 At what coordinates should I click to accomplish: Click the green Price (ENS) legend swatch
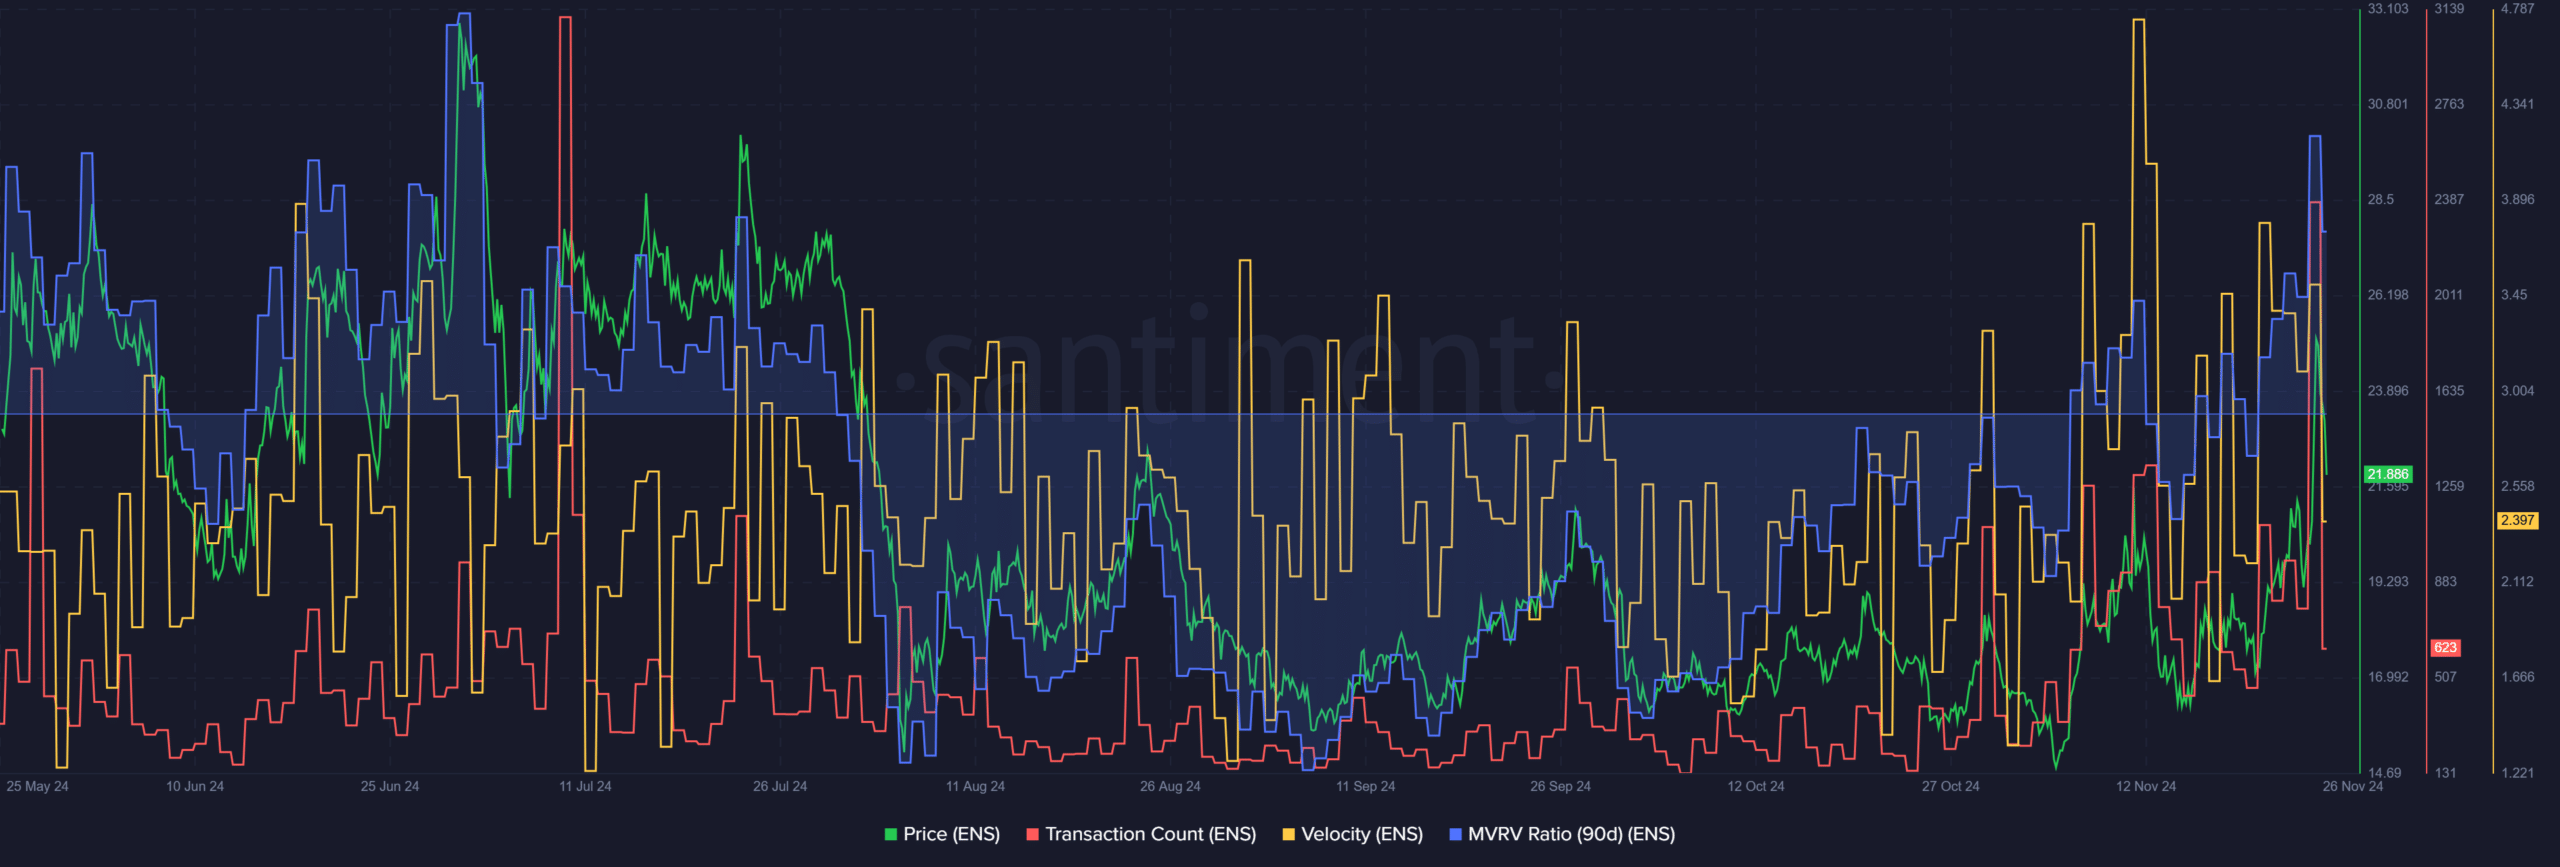click(891, 834)
